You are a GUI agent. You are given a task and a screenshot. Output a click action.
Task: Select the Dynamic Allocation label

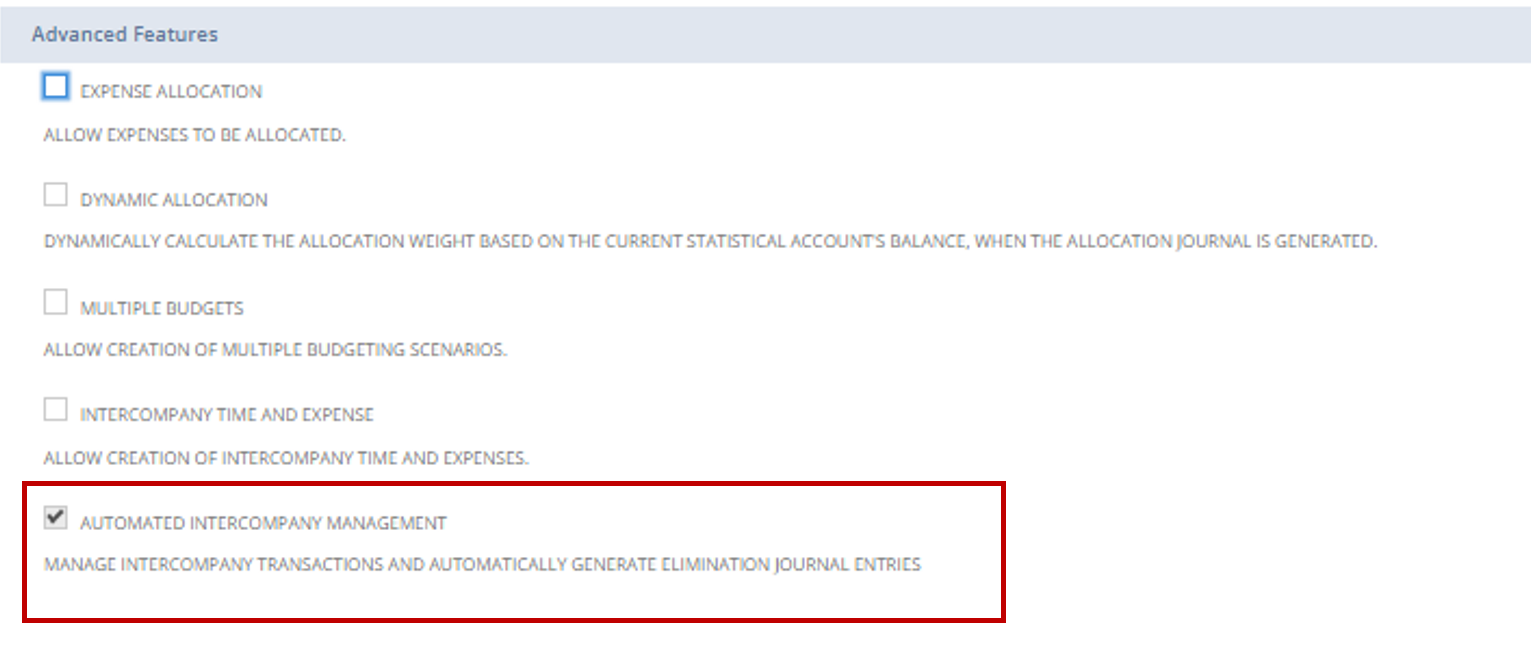click(174, 200)
